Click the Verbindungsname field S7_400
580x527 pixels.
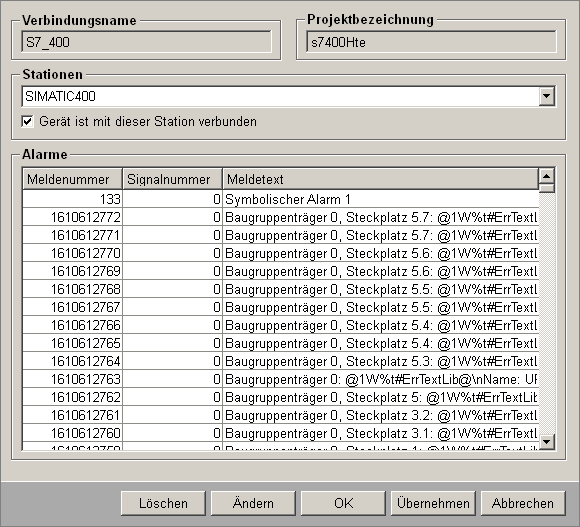(x=146, y=42)
